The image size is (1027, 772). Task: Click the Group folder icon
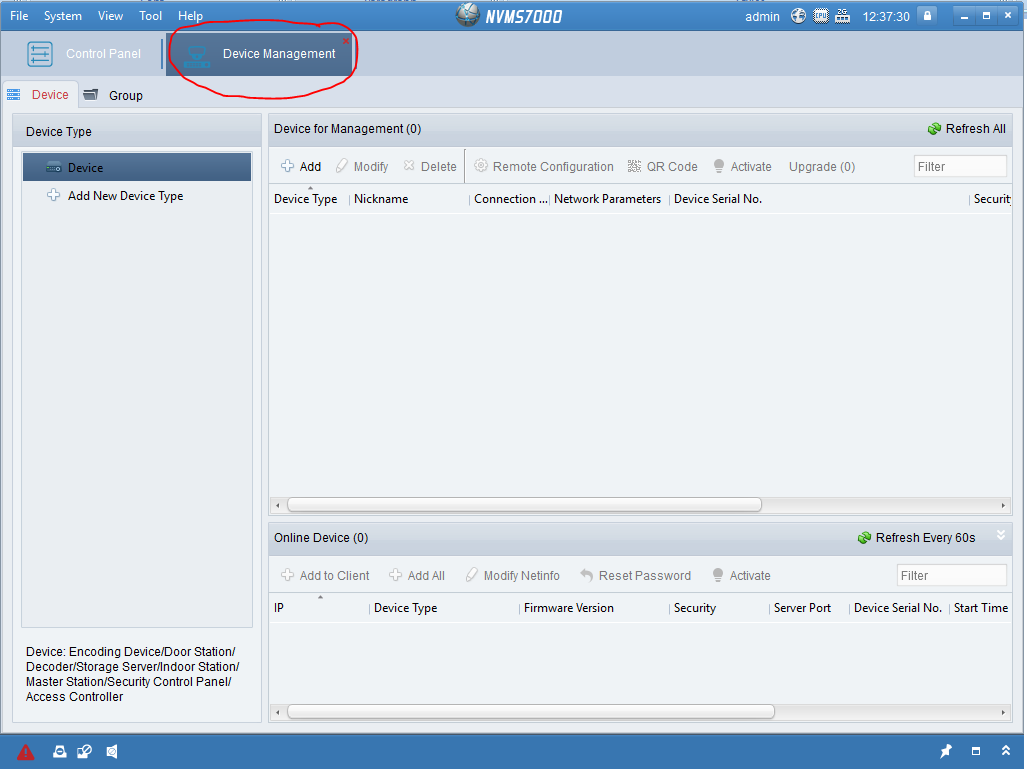point(91,95)
